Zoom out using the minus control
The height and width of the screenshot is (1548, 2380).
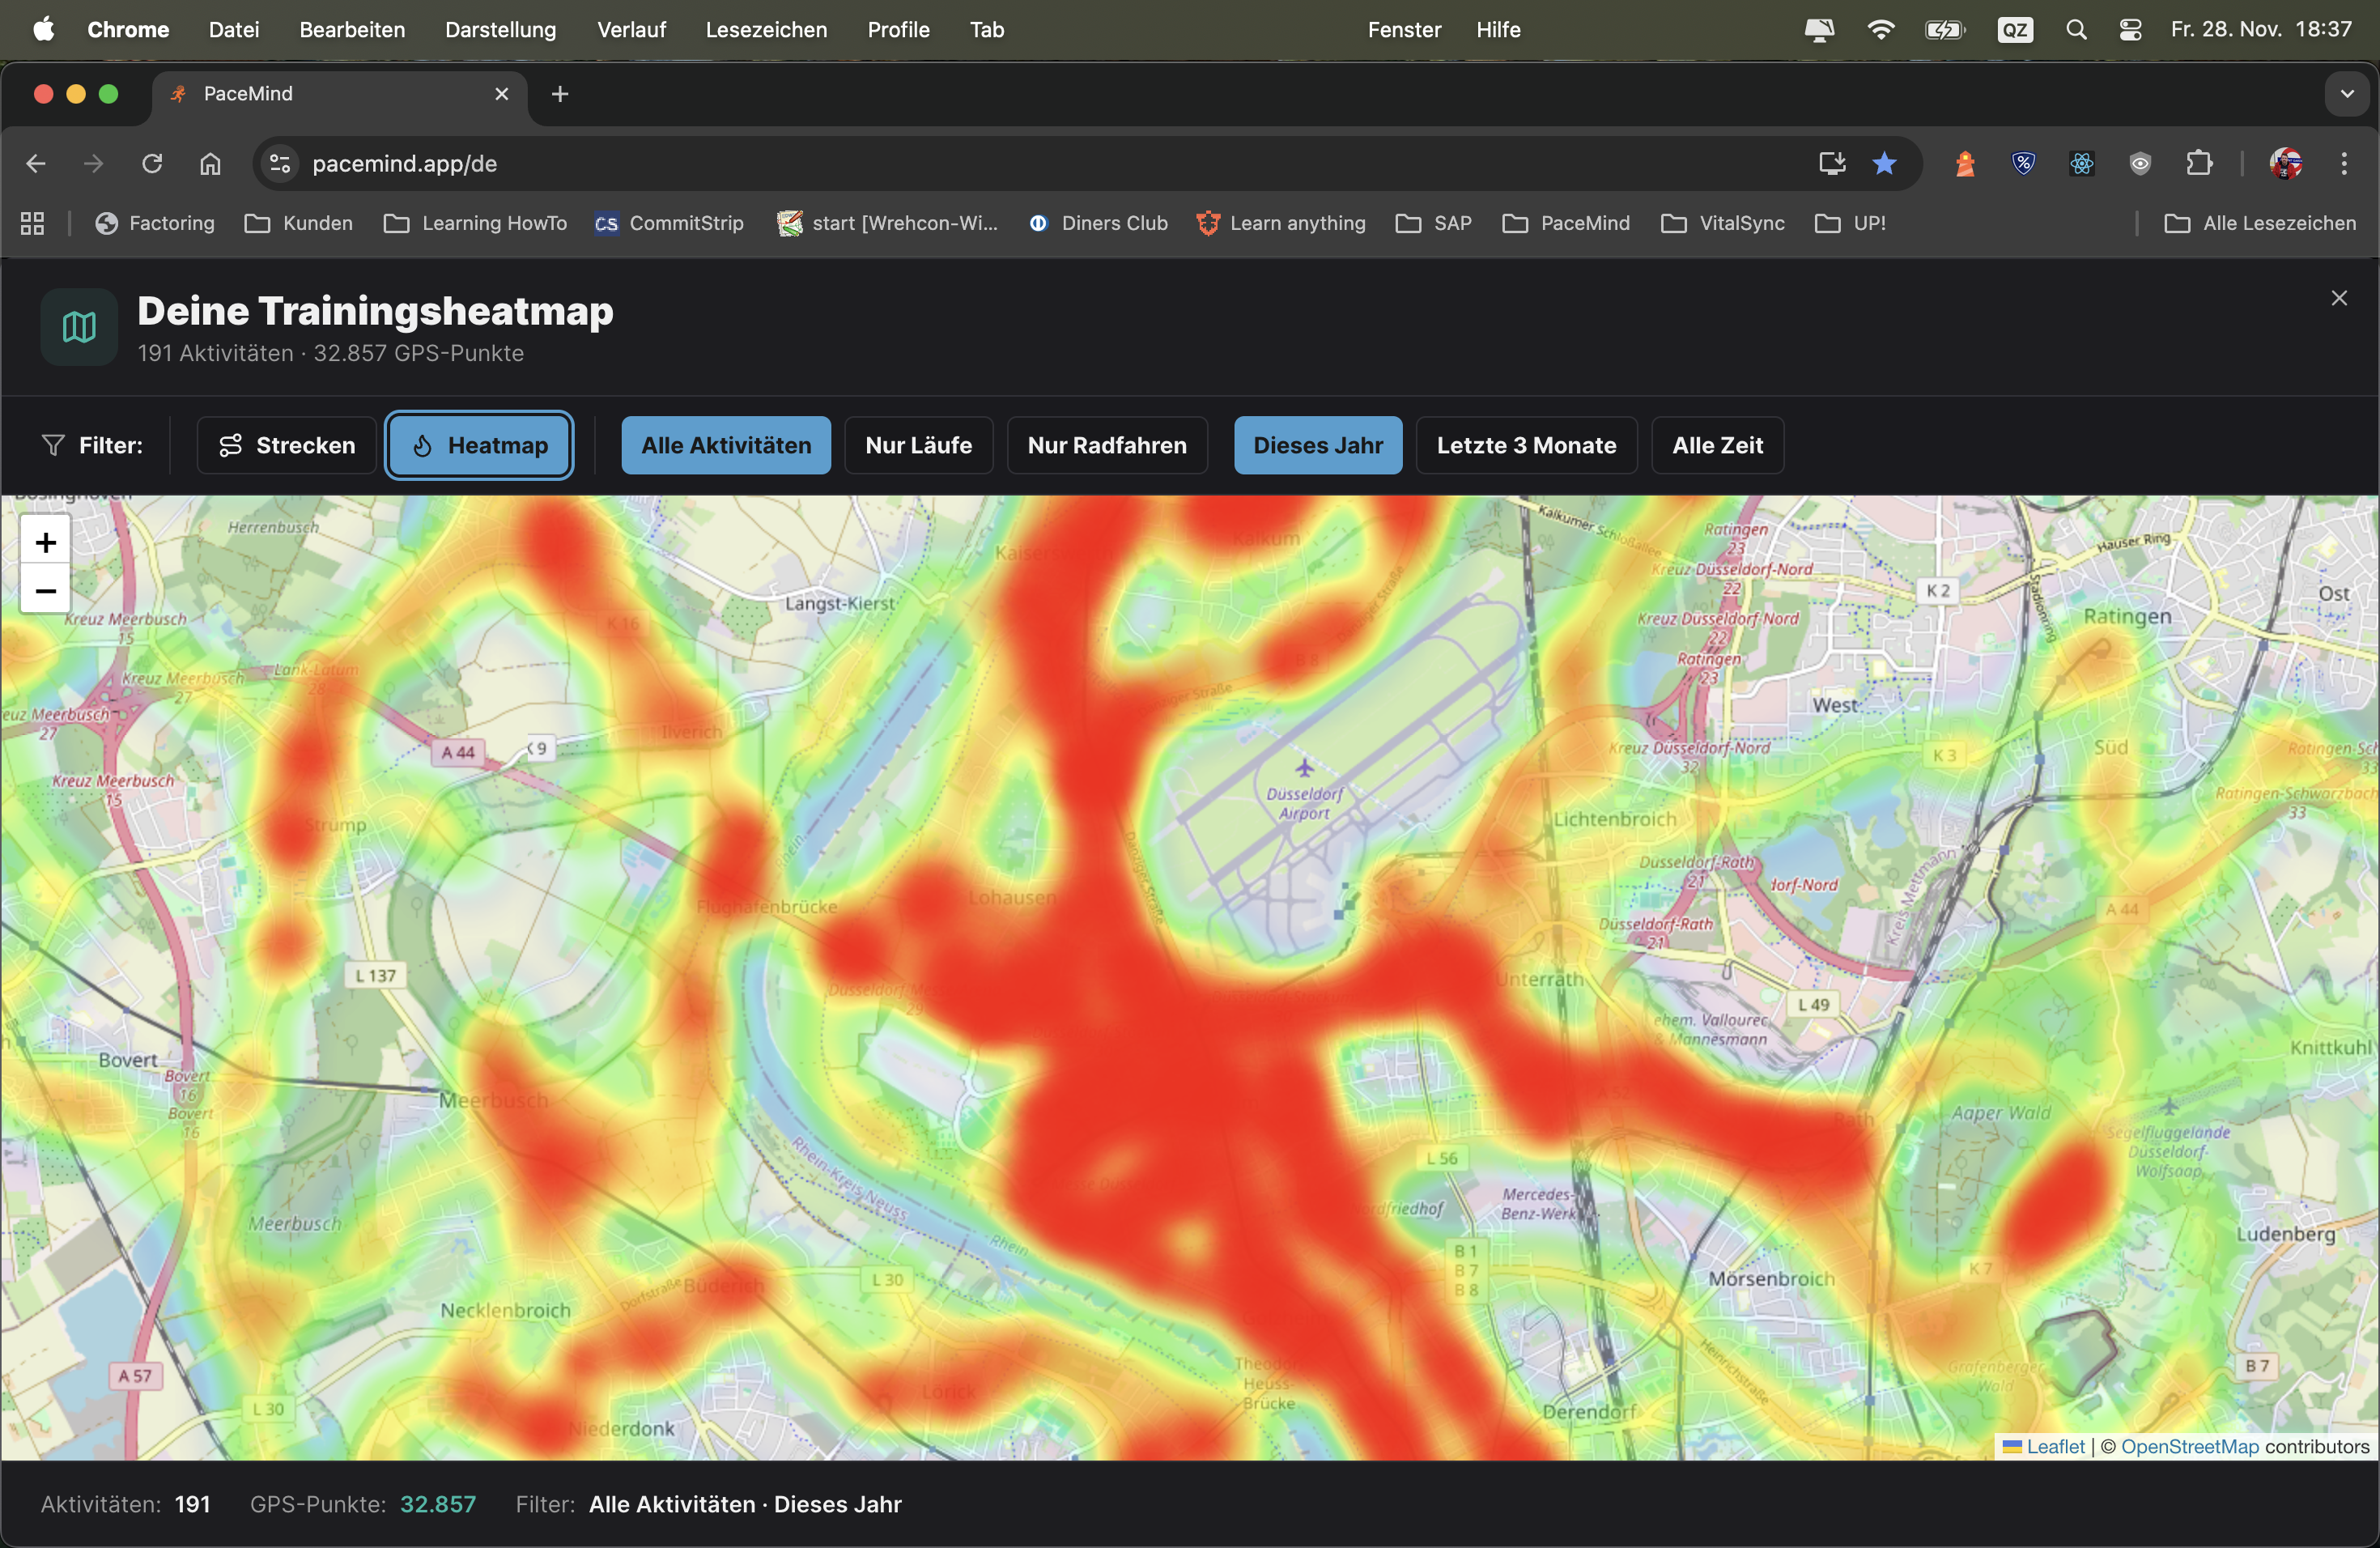coord(44,590)
